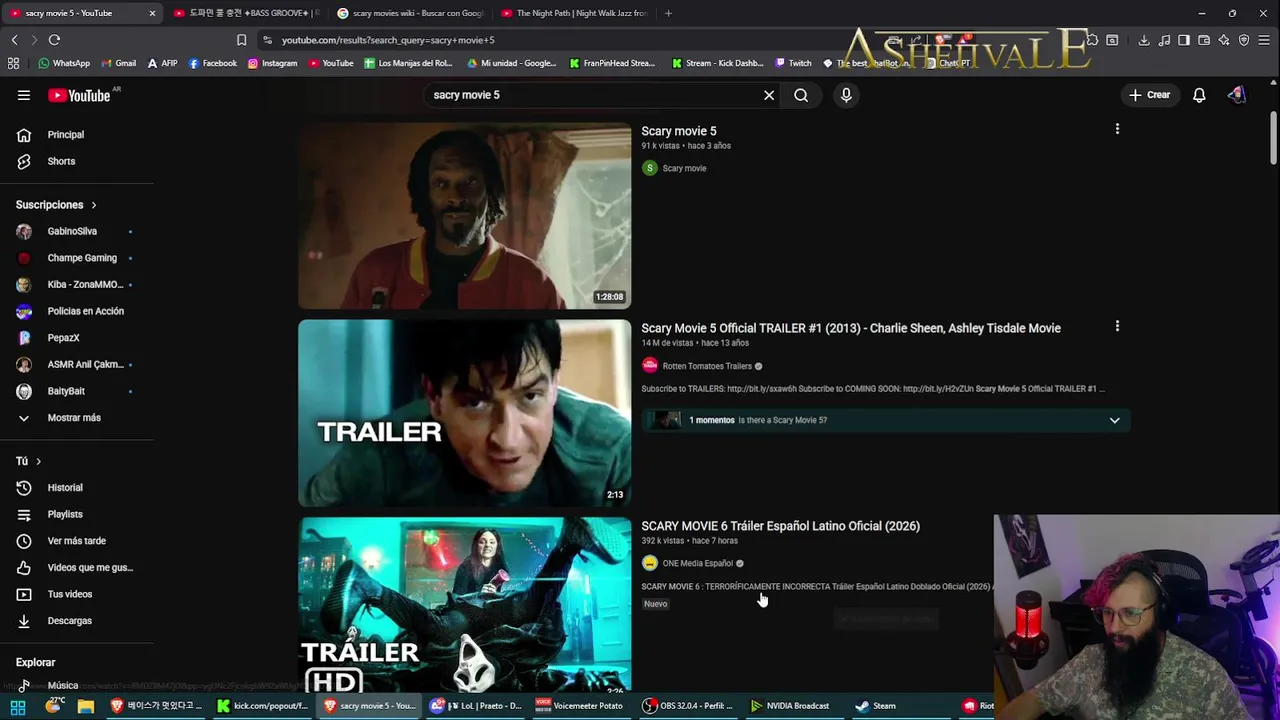Bookmark this page icon
Viewport: 1280px width, 720px height.
point(241,40)
